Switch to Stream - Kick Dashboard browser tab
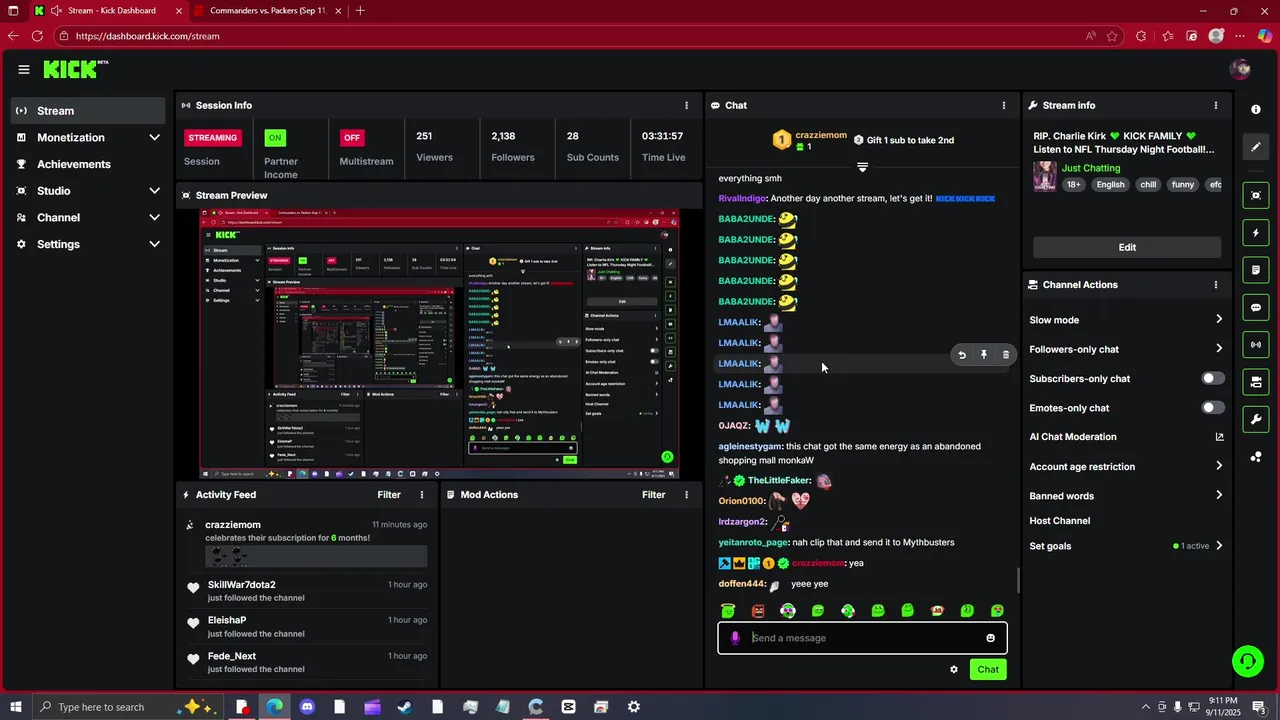1280x720 pixels. point(110,11)
